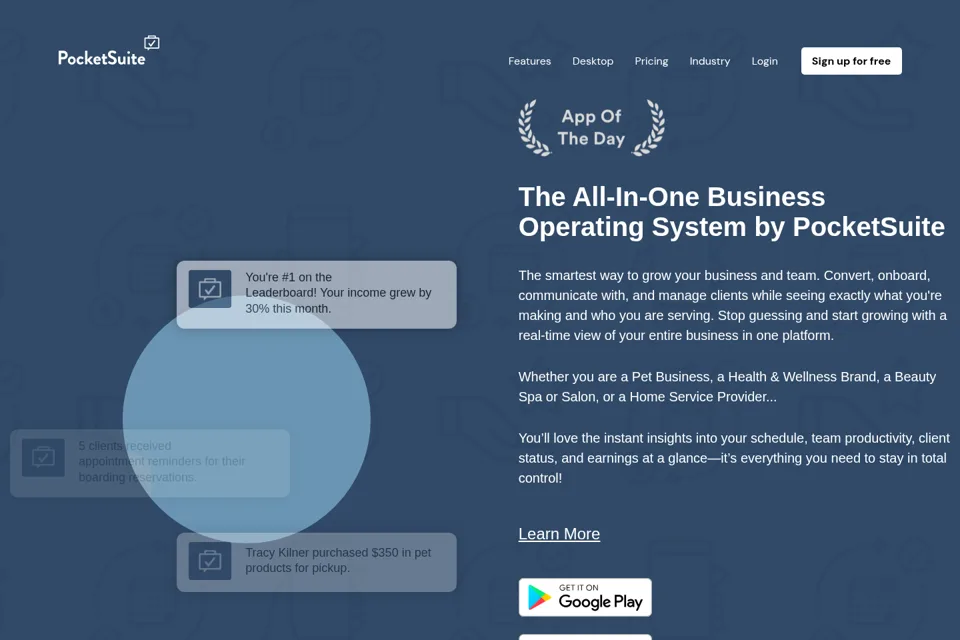This screenshot has width=960, height=640.
Task: Click Sign up for free button
Action: (x=850, y=61)
